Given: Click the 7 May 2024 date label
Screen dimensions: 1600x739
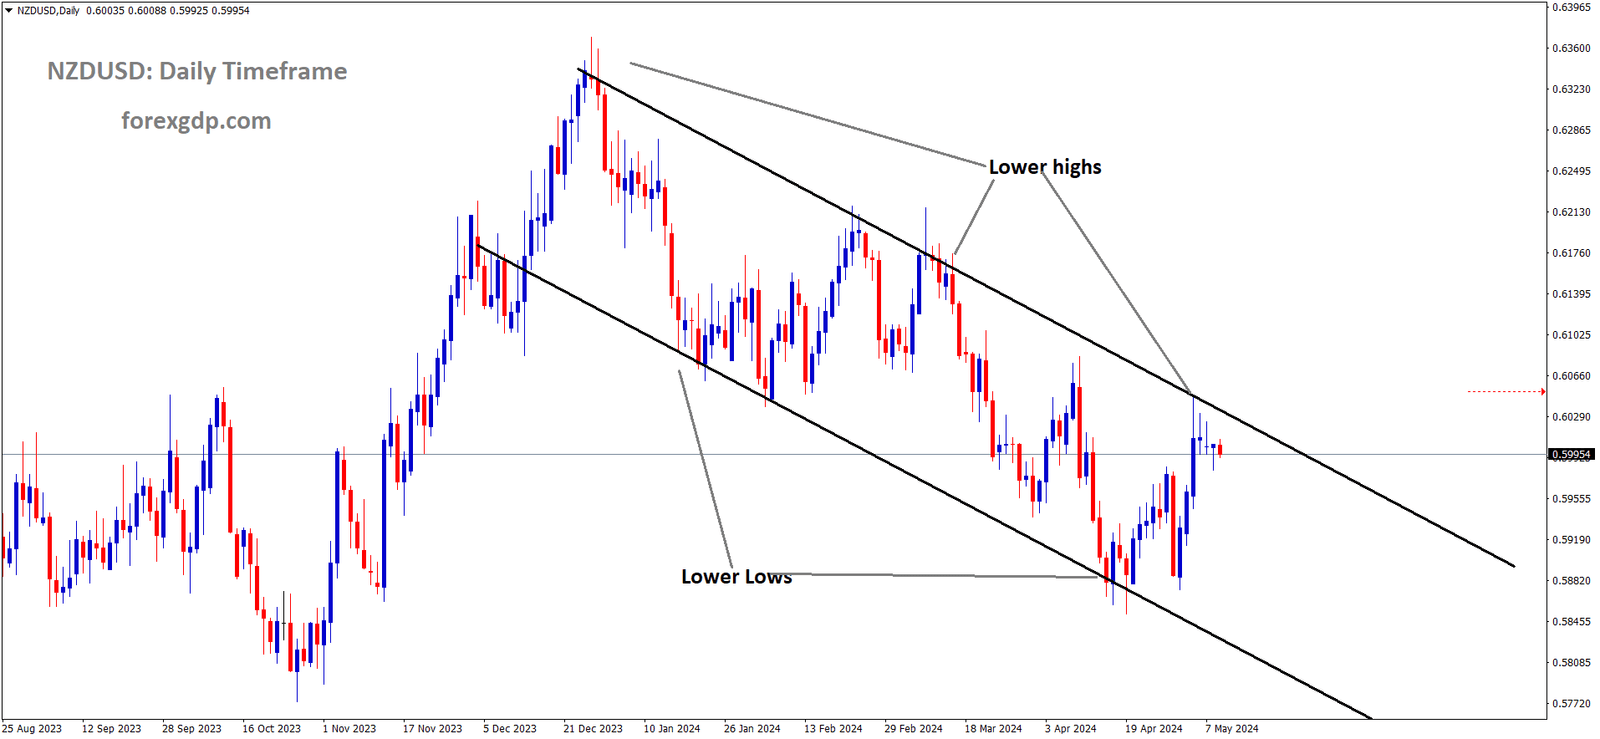Looking at the screenshot, I should [x=1232, y=729].
